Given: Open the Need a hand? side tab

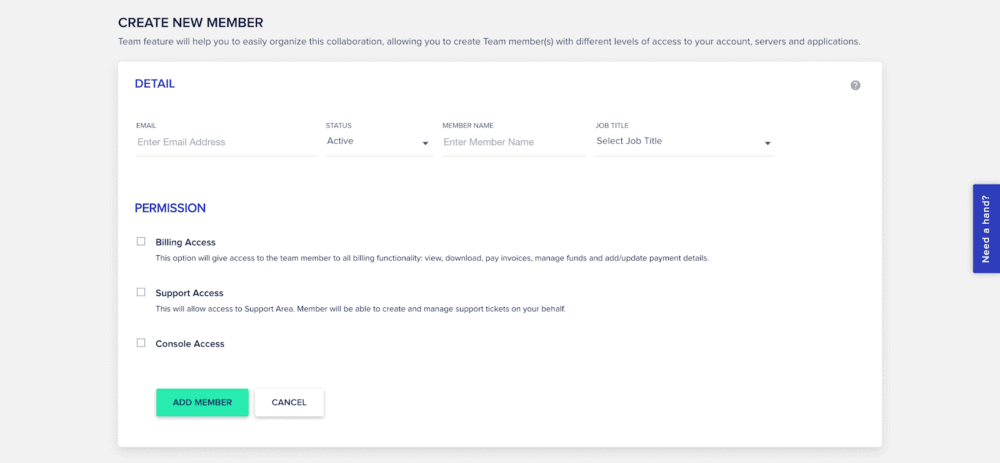Looking at the screenshot, I should coord(985,228).
